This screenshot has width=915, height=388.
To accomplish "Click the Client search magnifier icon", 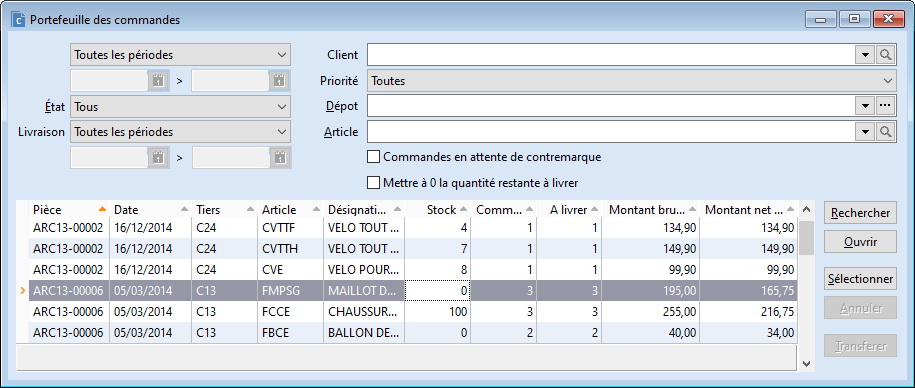I will click(x=886, y=55).
